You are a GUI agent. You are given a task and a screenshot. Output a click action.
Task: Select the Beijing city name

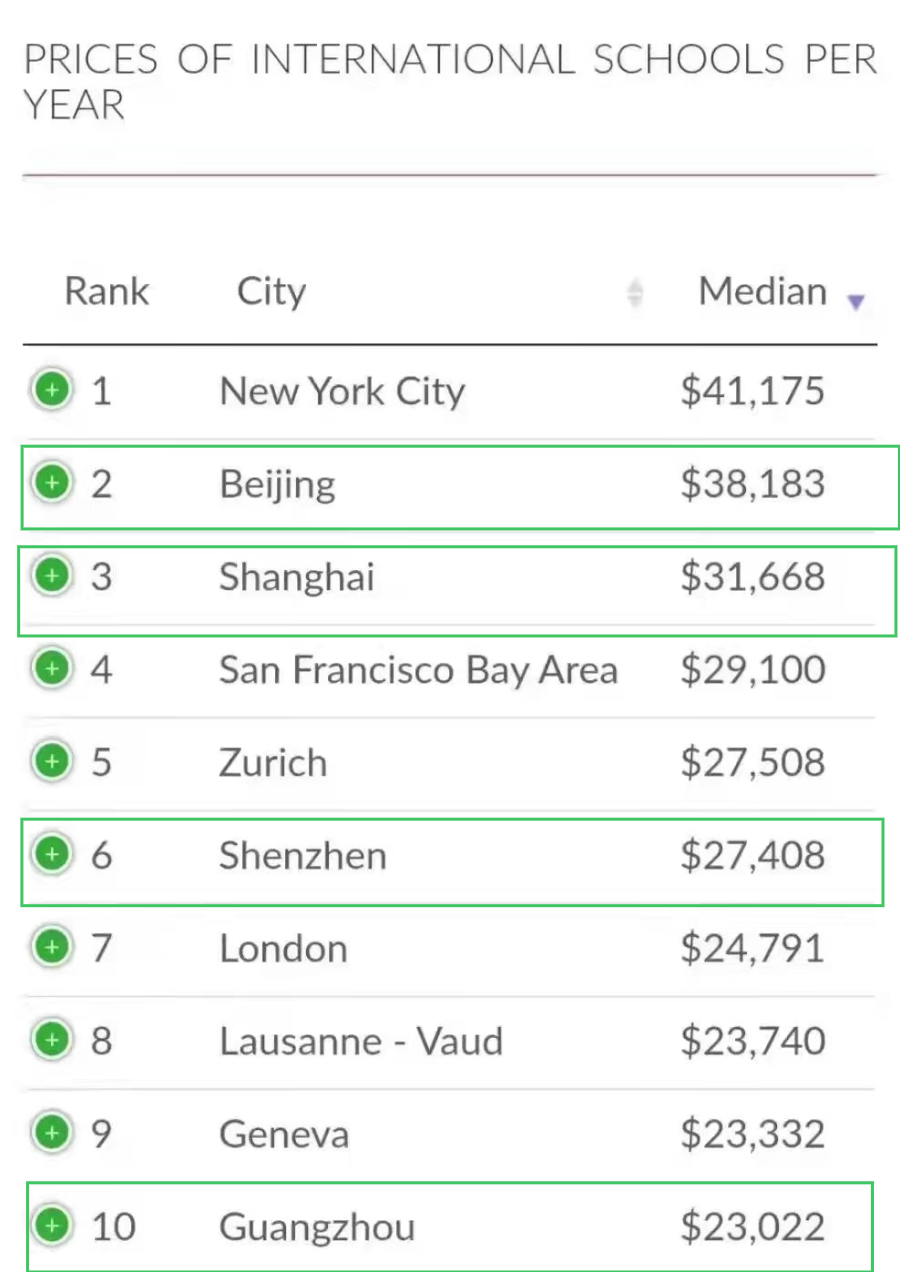(277, 485)
